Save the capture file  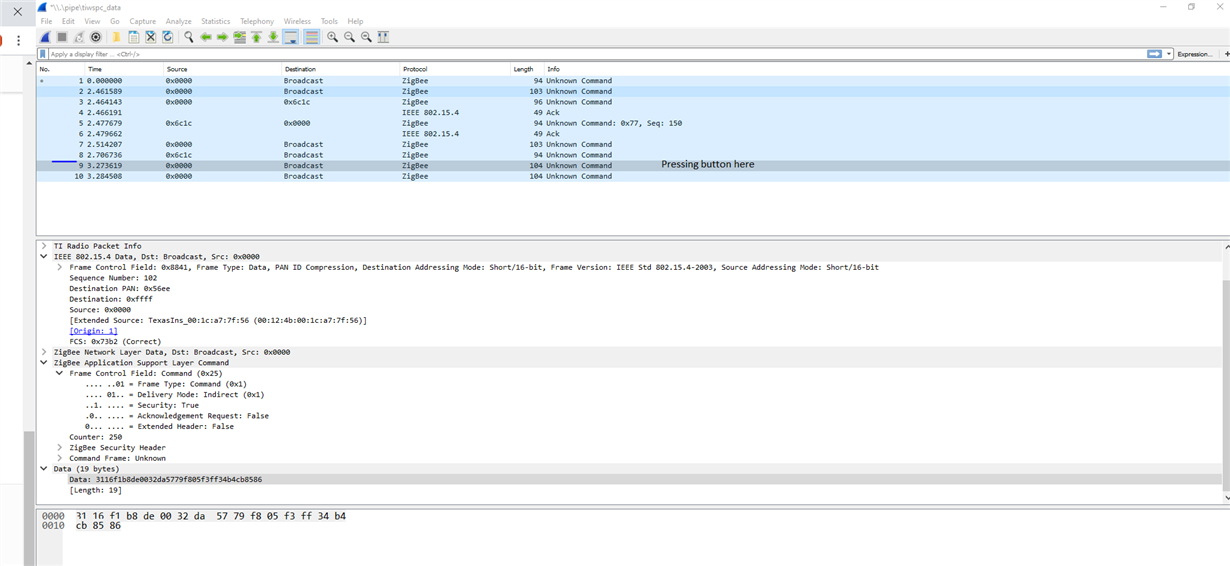(133, 37)
